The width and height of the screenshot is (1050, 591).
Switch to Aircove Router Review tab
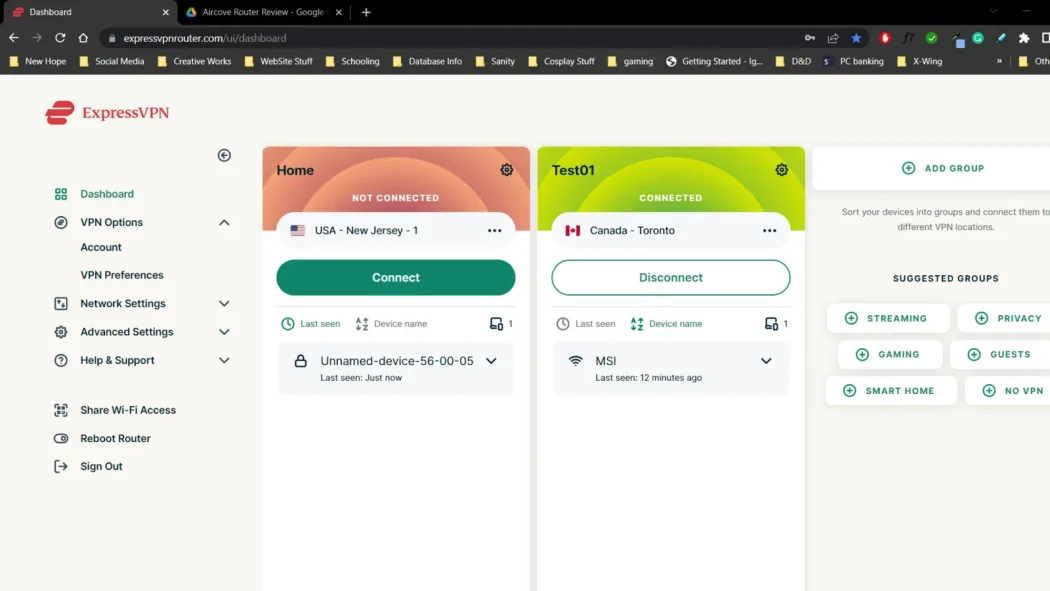[x=263, y=12]
